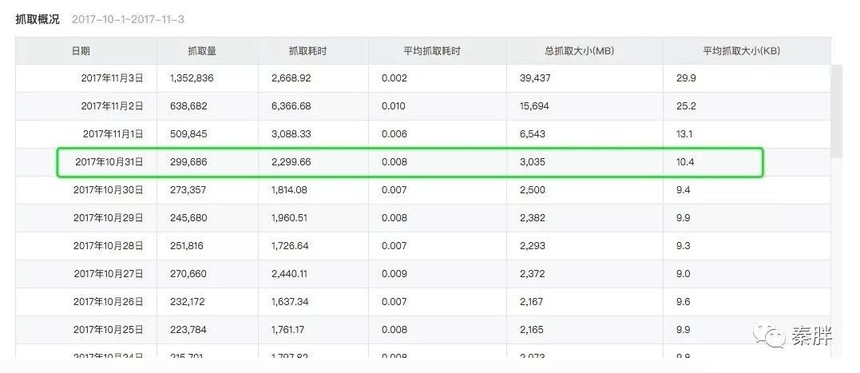Click average size value 9.6

[683, 302]
